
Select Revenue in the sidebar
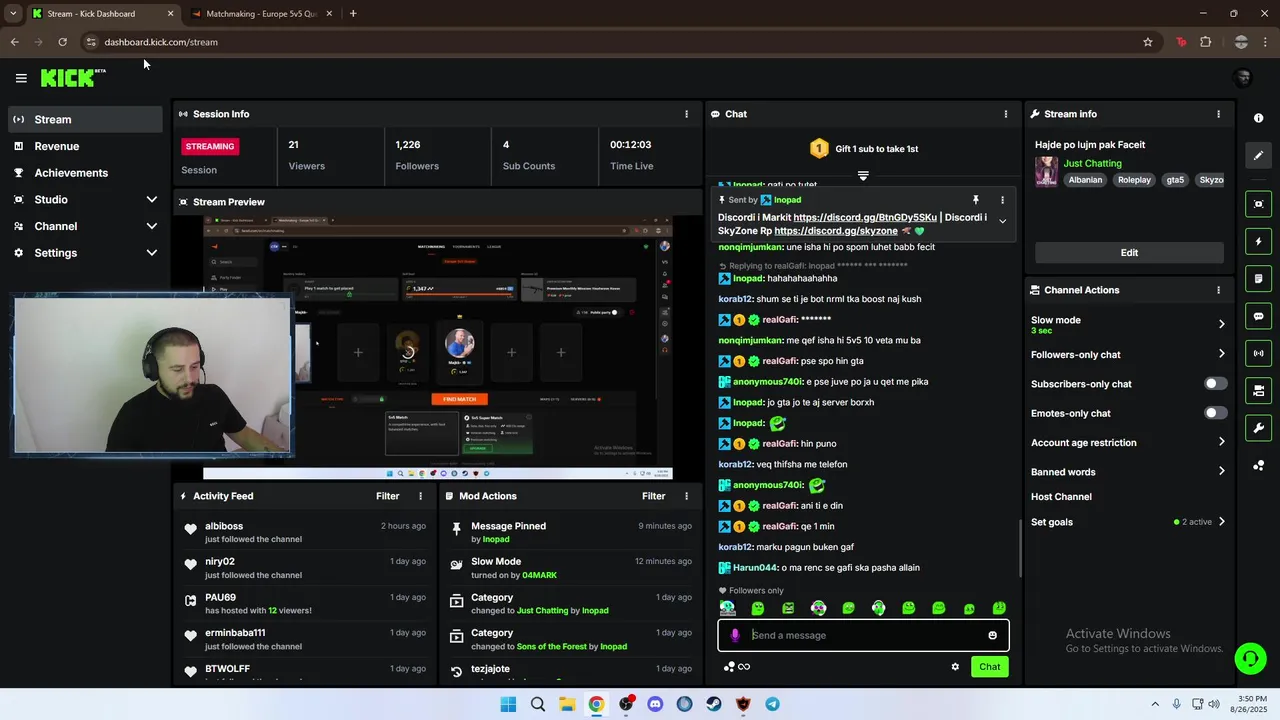[85, 146]
